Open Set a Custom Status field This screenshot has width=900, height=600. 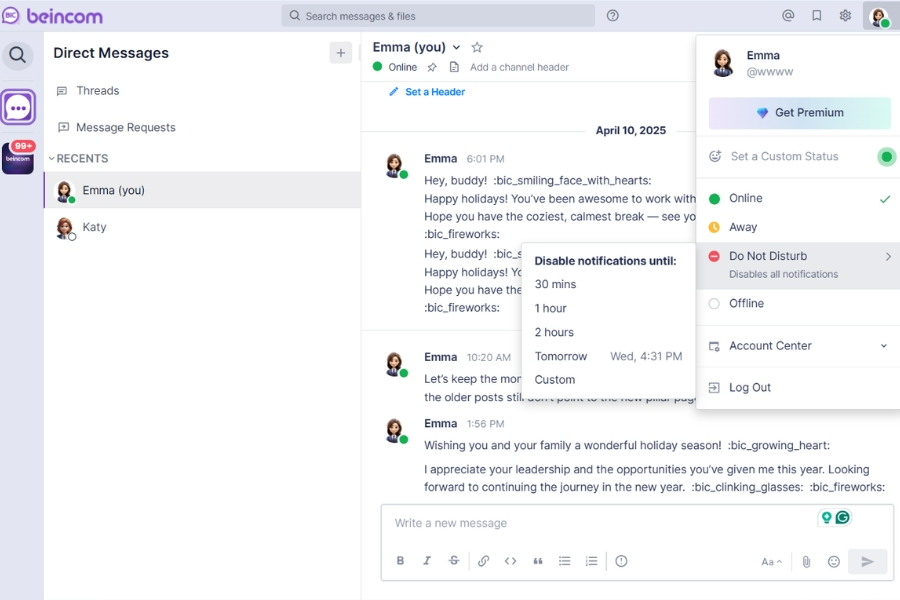point(784,156)
